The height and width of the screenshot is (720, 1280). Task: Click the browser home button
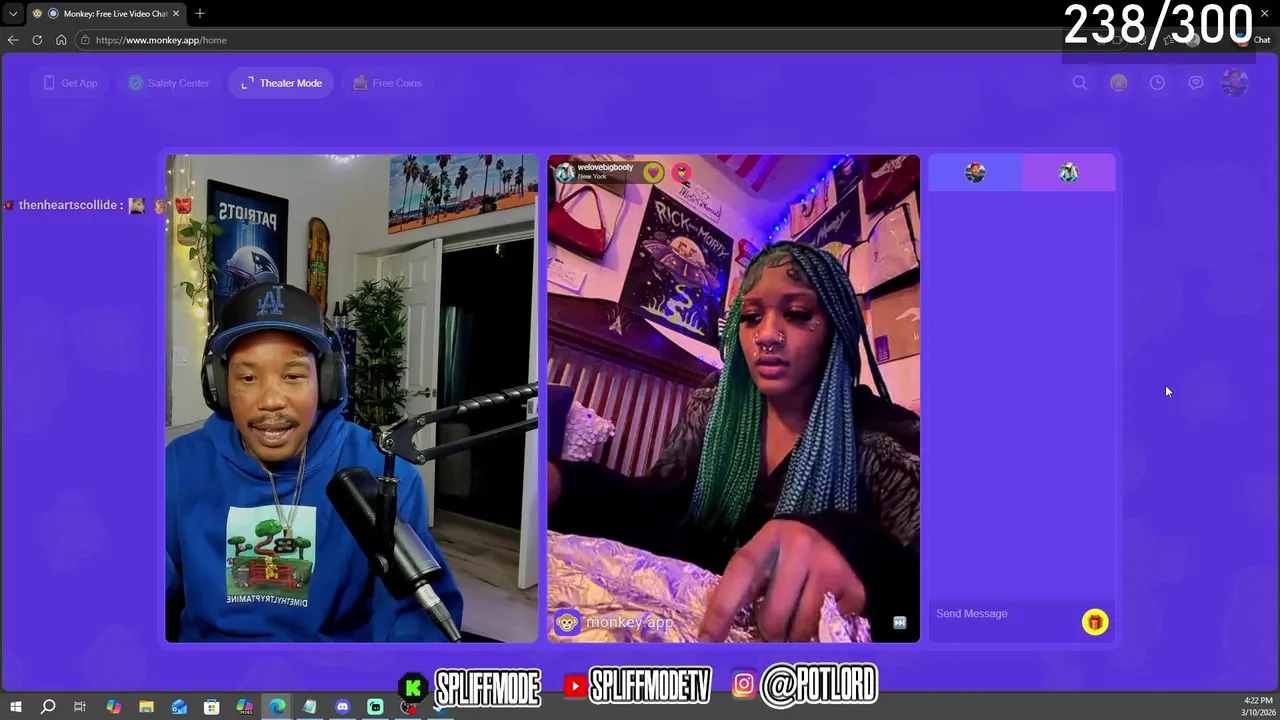pos(61,40)
